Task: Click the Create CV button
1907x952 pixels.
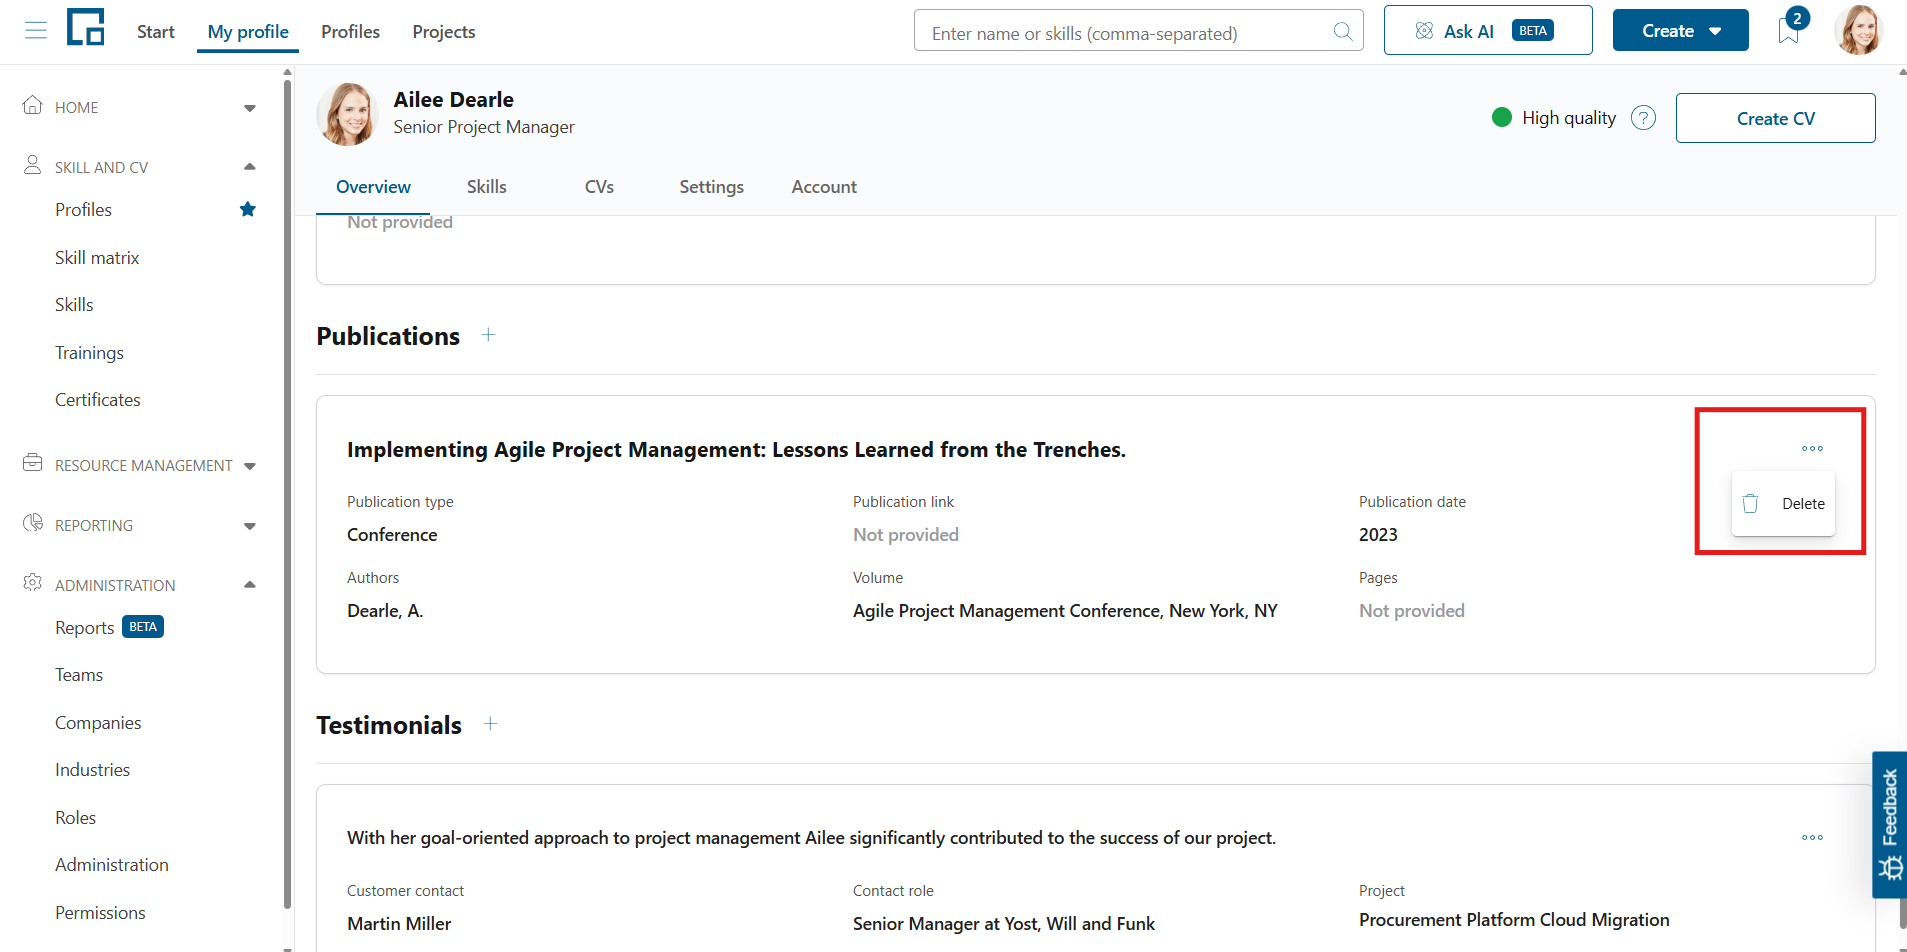Action: tap(1775, 118)
